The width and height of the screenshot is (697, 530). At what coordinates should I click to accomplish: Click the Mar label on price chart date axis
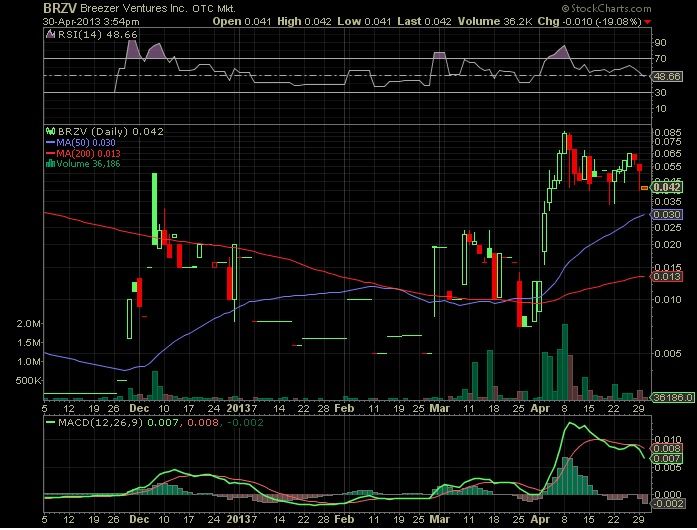click(440, 408)
